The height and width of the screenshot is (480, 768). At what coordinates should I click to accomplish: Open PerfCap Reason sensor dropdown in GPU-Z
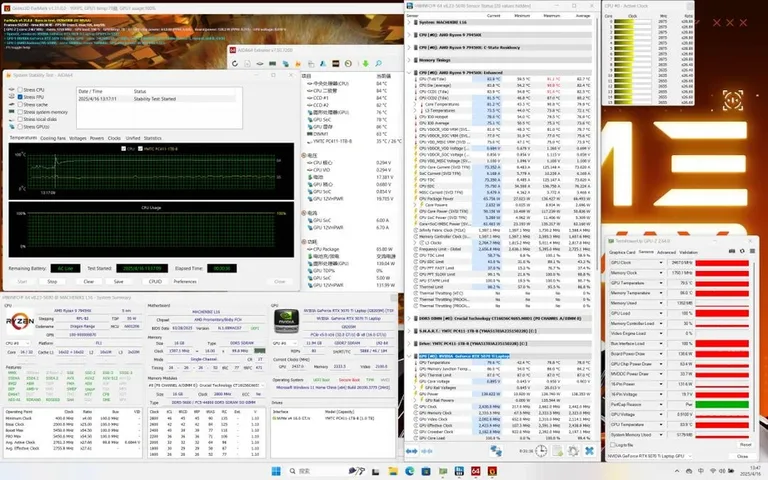pyautogui.click(x=661, y=404)
